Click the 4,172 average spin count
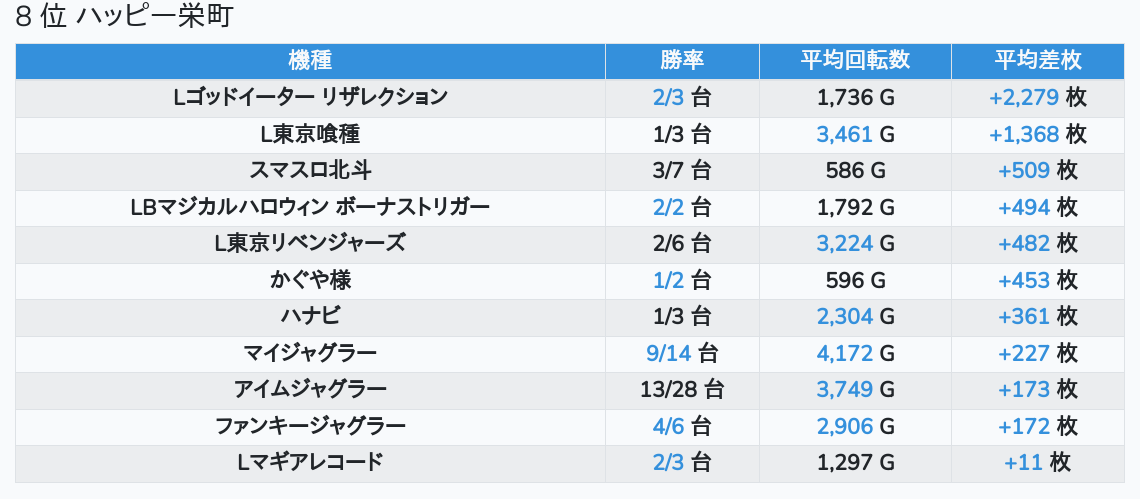1140x499 pixels. pyautogui.click(x=844, y=353)
